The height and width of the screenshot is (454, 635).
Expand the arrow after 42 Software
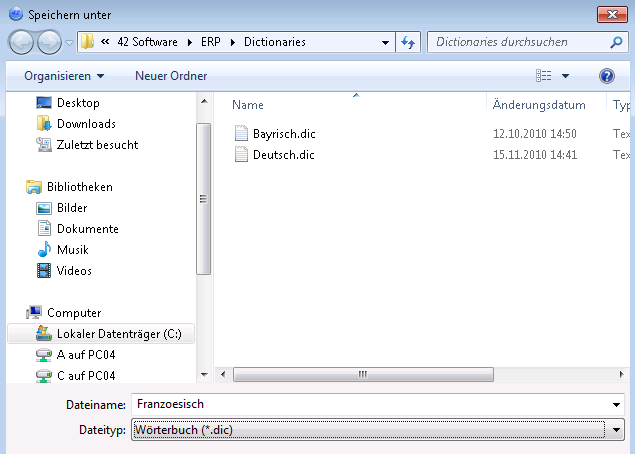[x=190, y=42]
